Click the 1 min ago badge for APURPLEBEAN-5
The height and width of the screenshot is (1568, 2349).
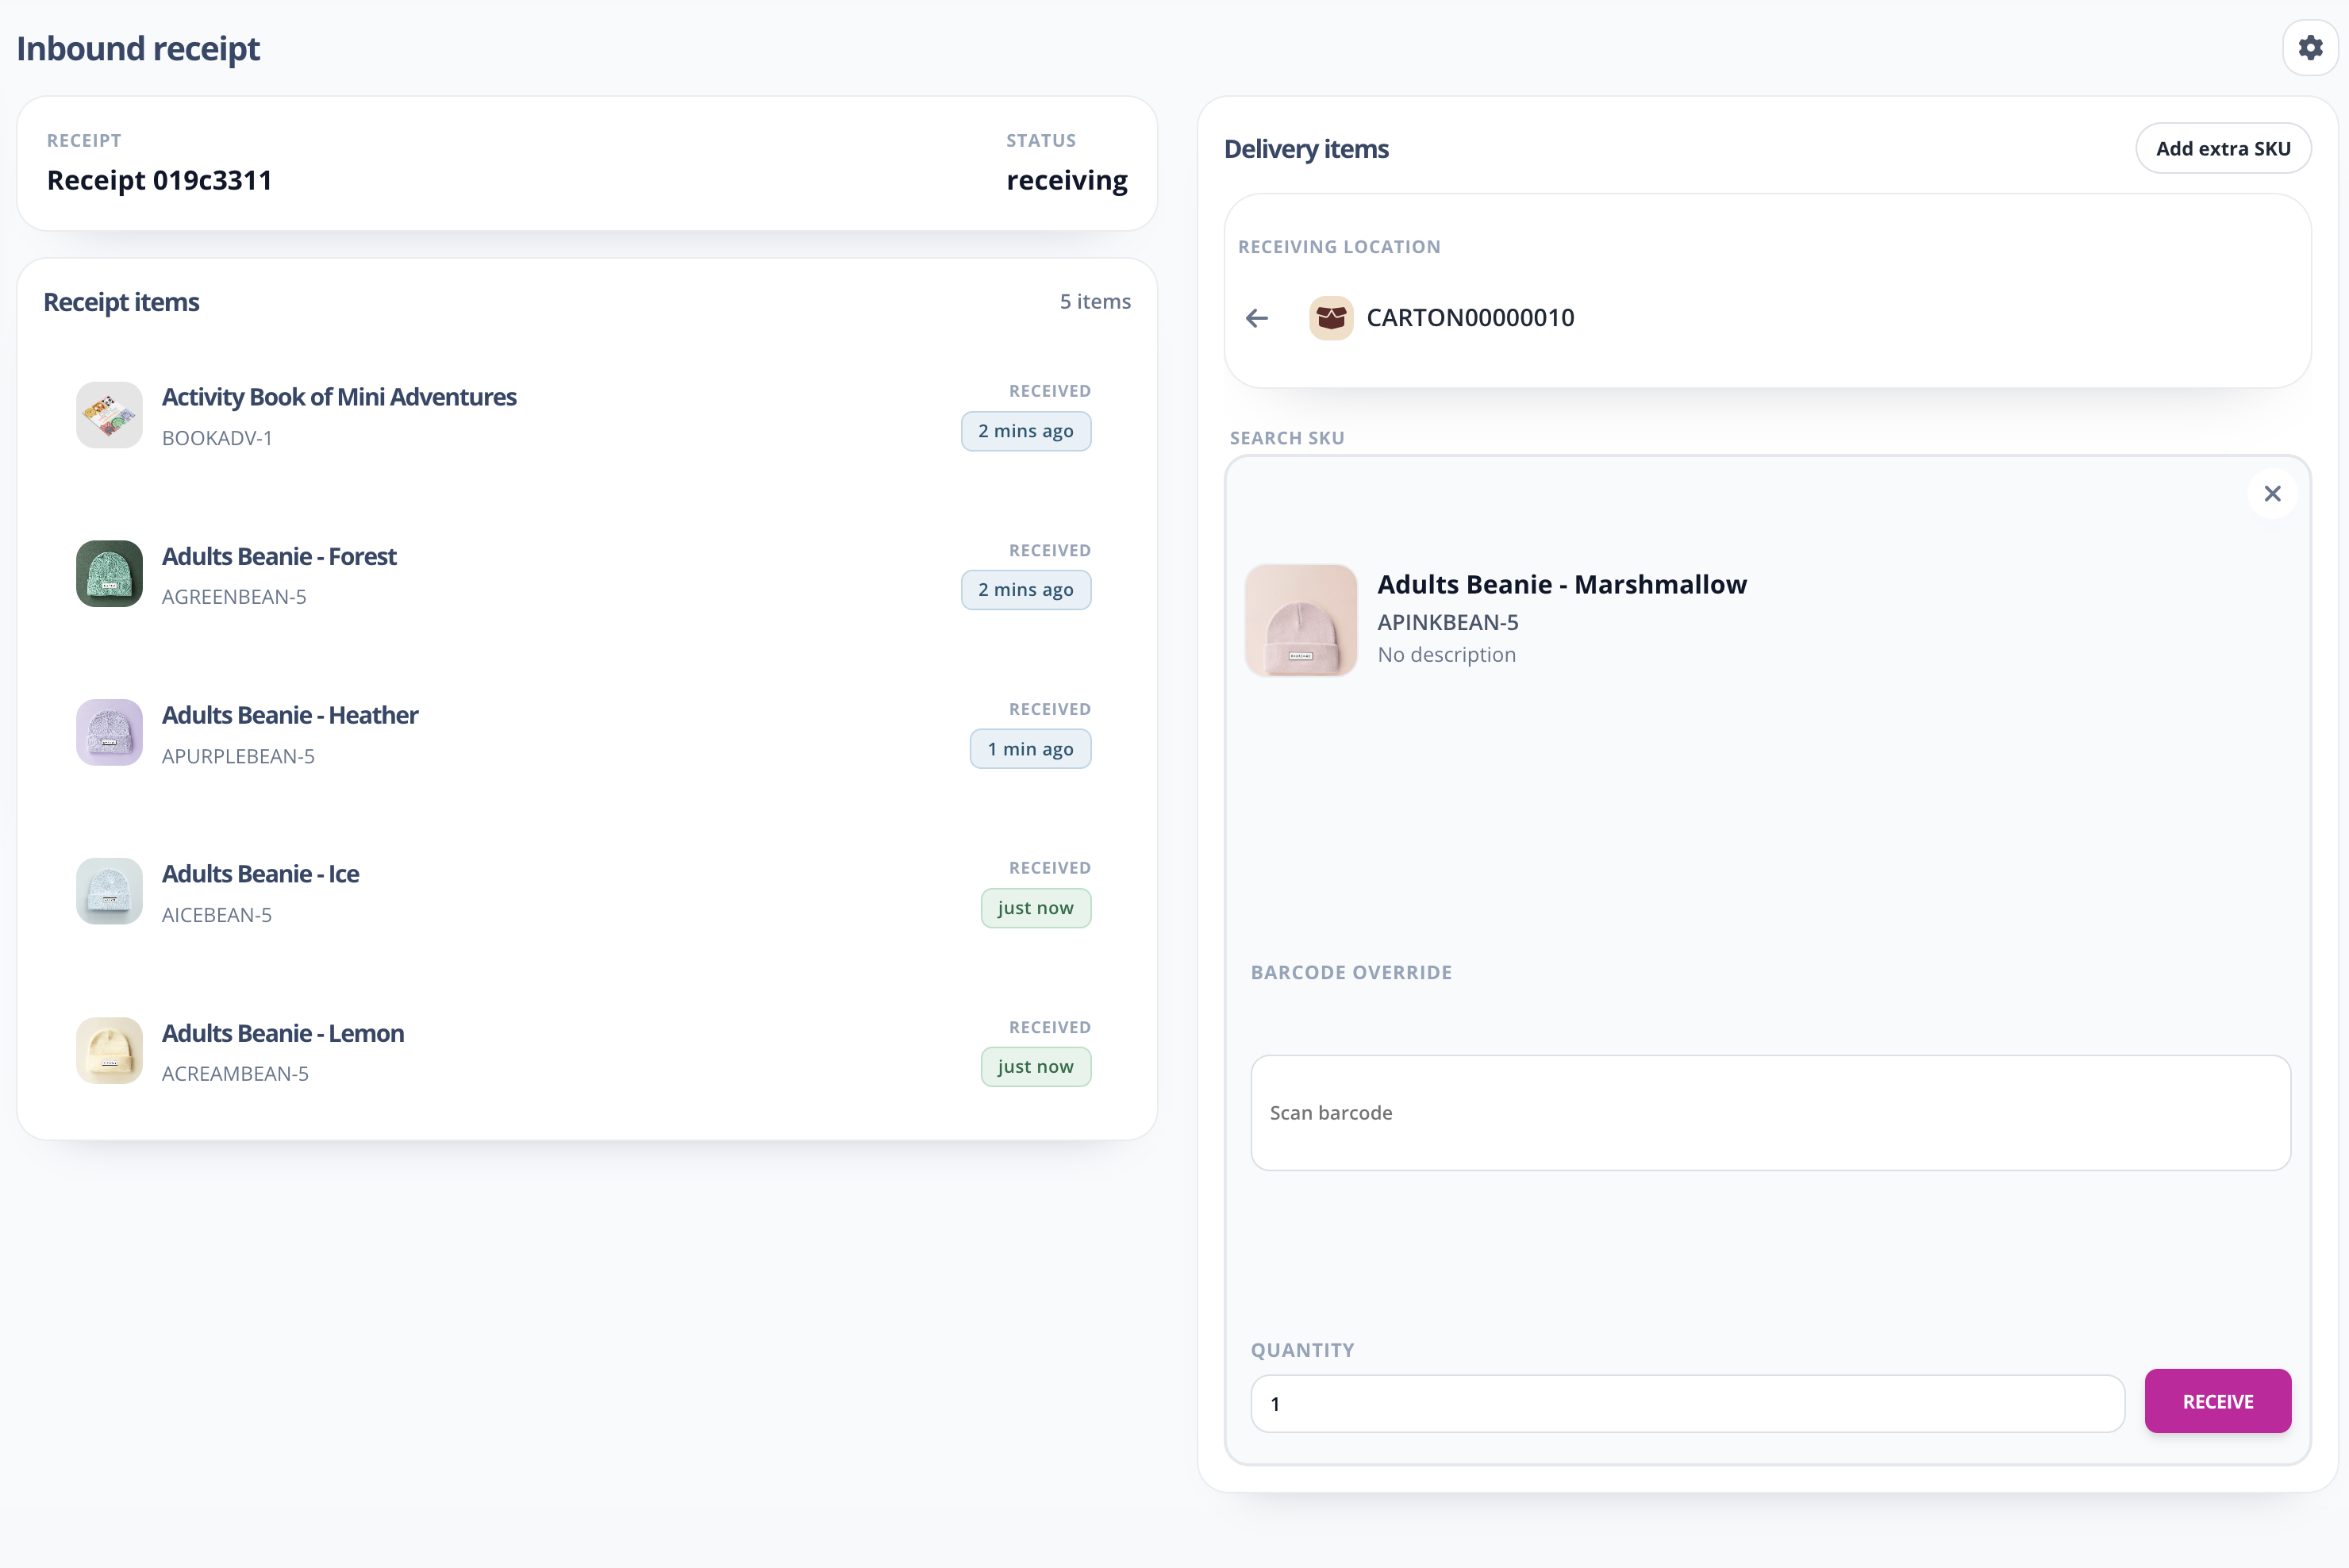click(x=1030, y=748)
